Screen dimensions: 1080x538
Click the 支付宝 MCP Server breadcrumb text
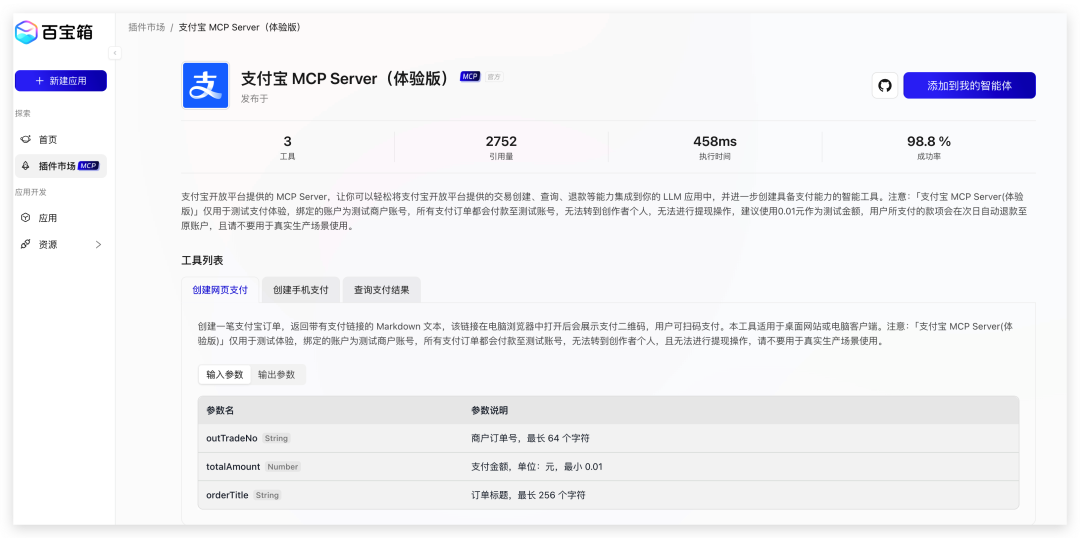click(239, 28)
